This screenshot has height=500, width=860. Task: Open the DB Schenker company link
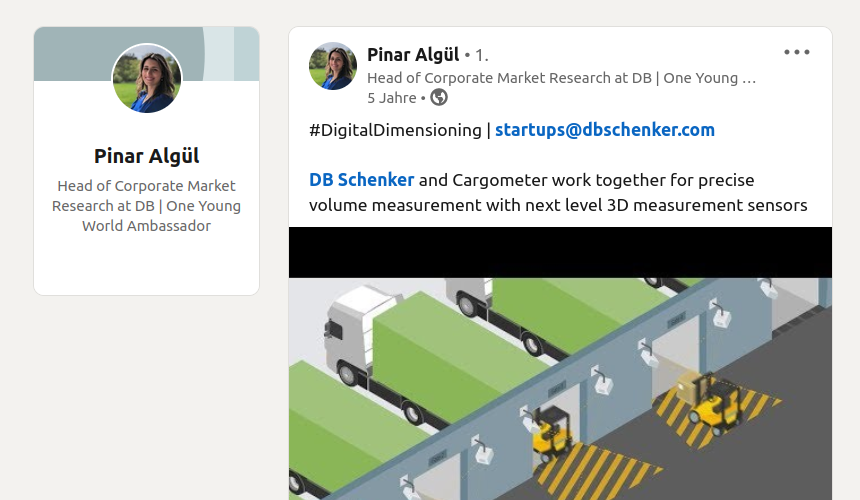click(x=361, y=180)
